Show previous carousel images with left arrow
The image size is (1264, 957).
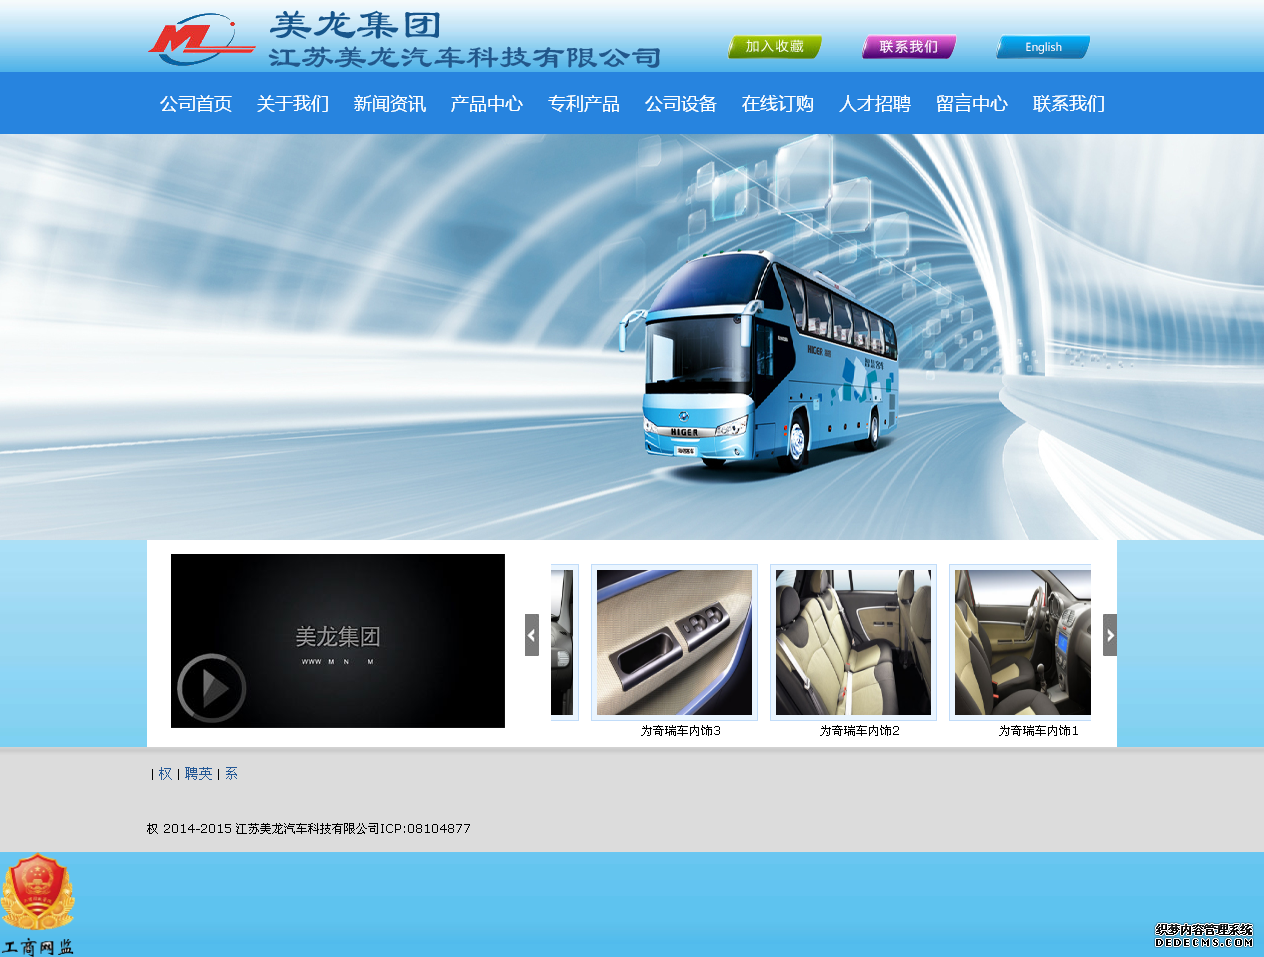point(532,635)
